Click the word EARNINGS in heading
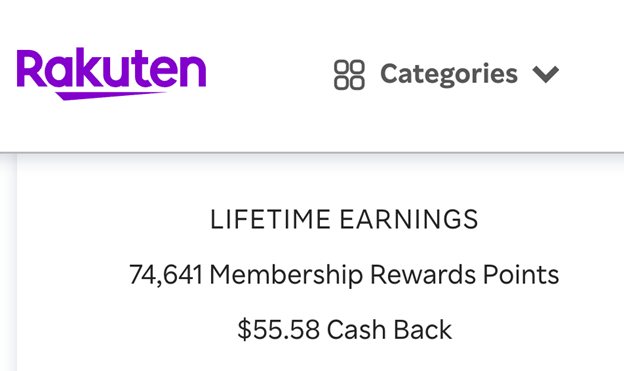Viewport: 624px width, 371px height. (x=409, y=219)
